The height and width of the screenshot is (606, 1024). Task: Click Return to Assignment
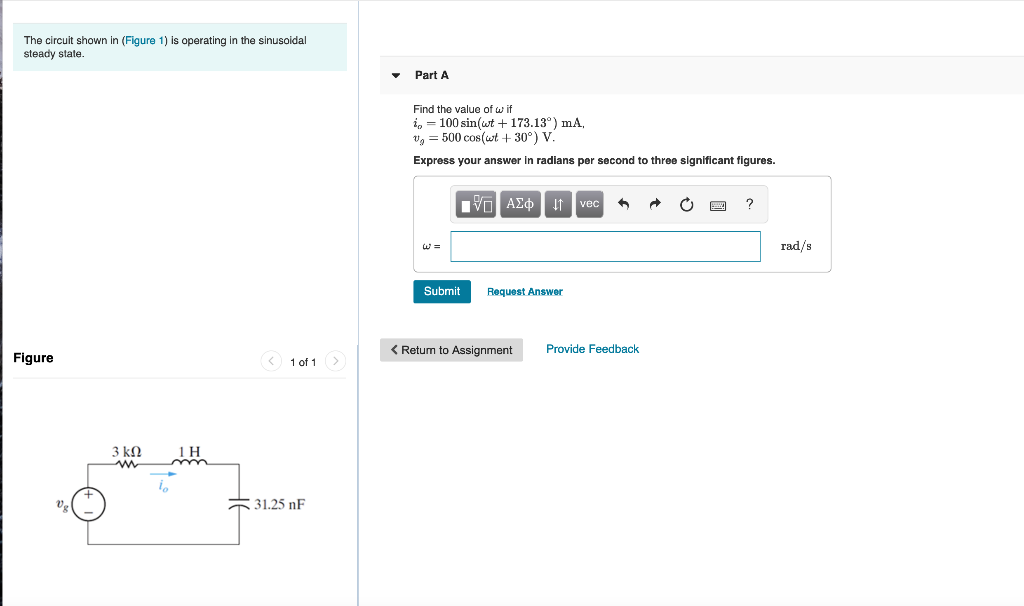tap(450, 350)
